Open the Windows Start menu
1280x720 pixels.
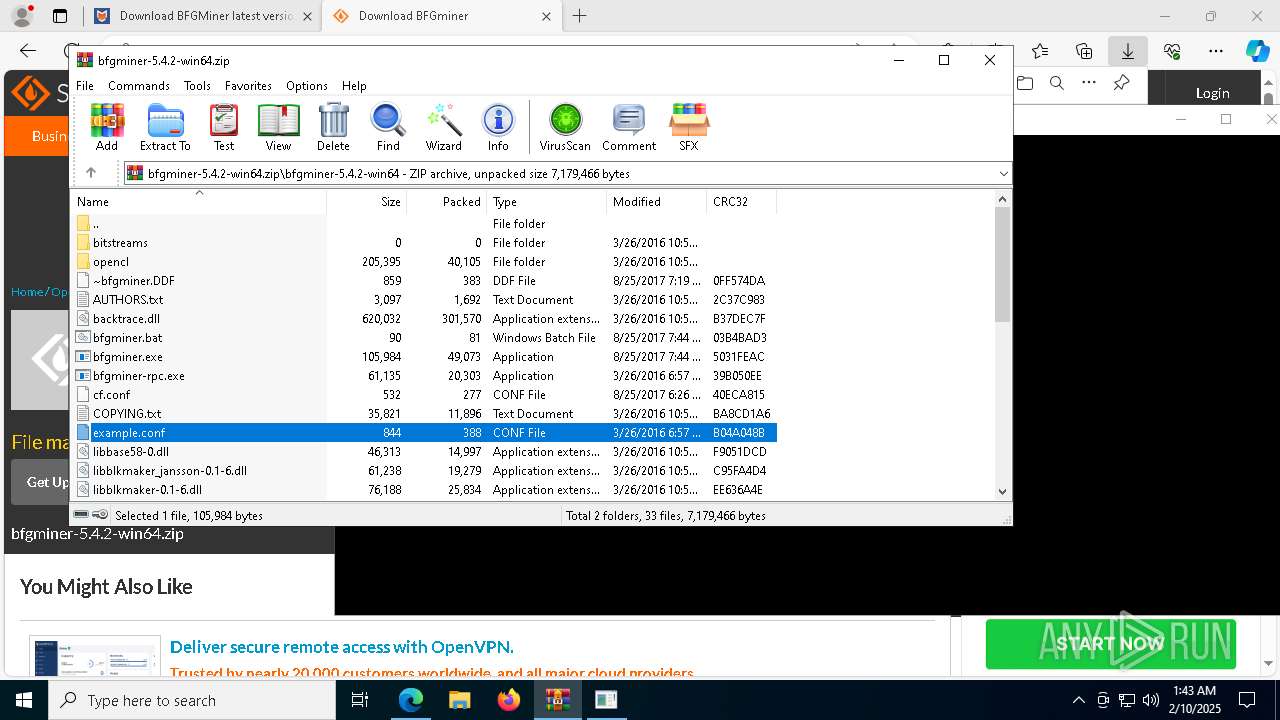[24, 700]
